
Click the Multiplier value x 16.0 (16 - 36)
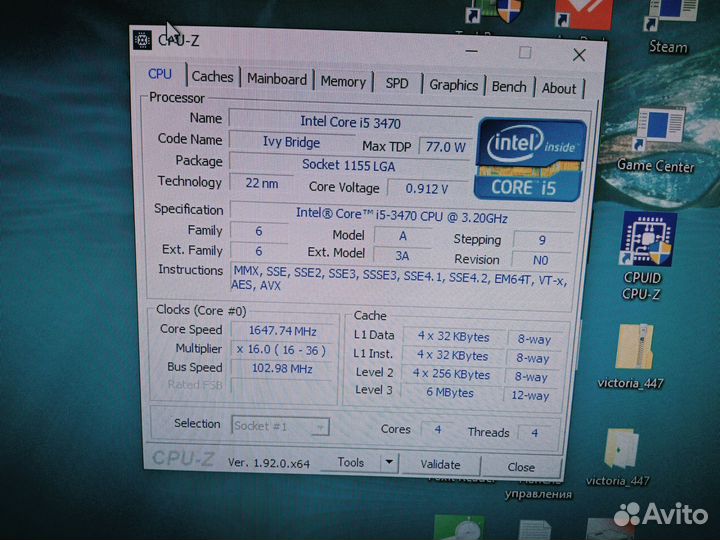point(281,350)
